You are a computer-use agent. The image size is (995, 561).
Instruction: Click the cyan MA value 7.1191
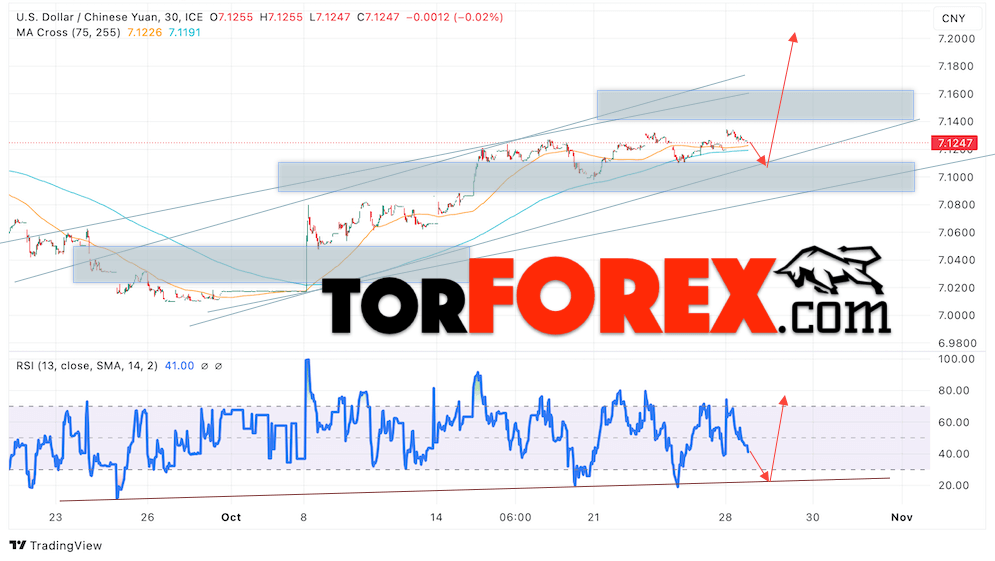point(185,32)
